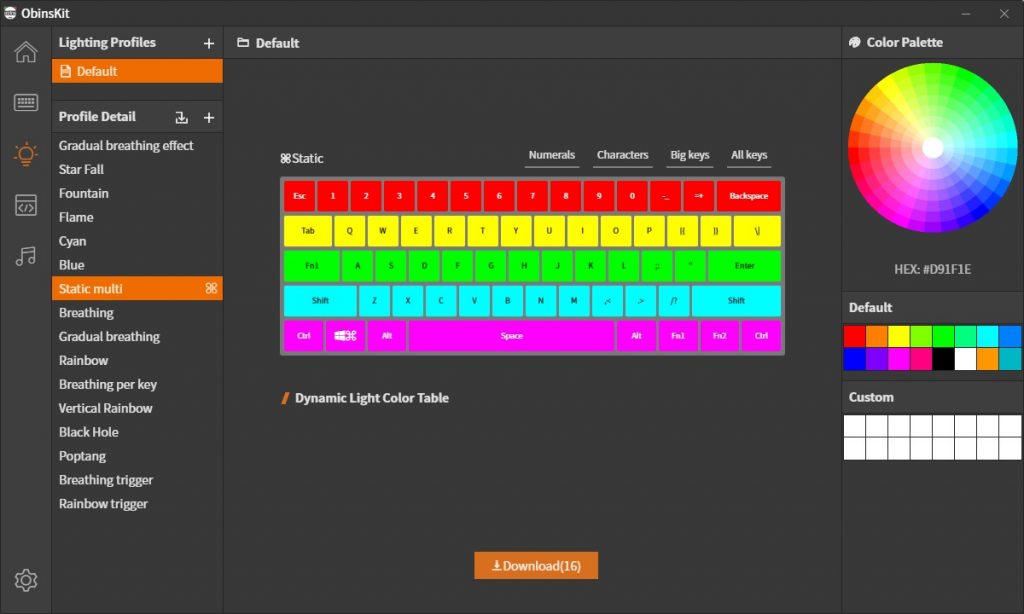The width and height of the screenshot is (1024, 614).
Task: Pick the red swatch in Default colors
Action: [854, 336]
